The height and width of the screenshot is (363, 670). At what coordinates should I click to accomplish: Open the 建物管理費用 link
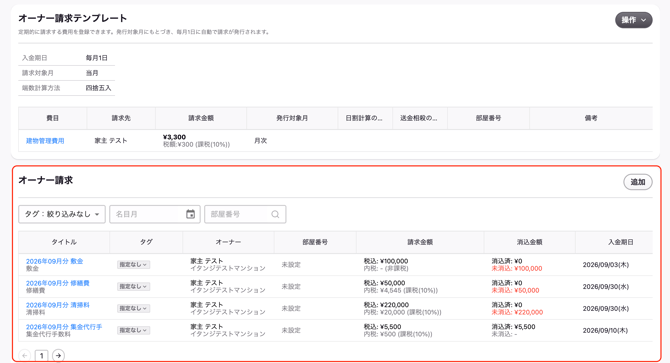(x=45, y=141)
